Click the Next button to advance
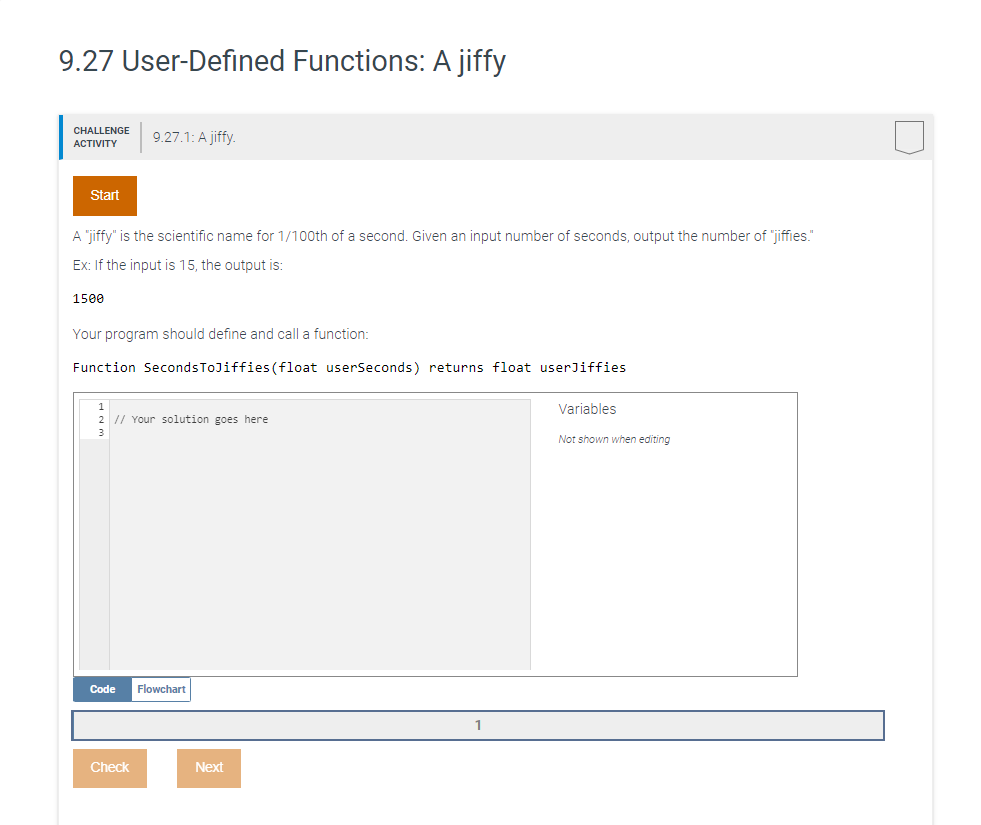981x825 pixels. click(208, 767)
